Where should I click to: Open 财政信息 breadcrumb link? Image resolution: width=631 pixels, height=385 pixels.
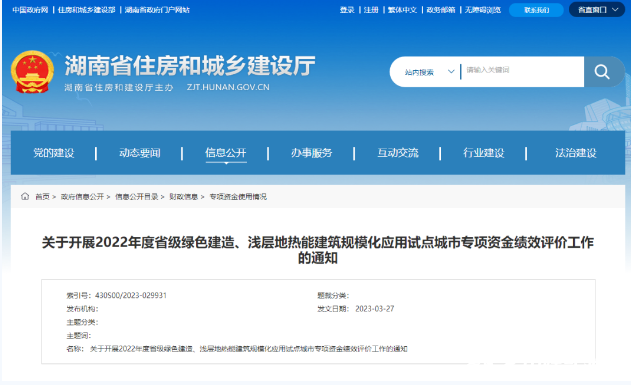tap(184, 197)
